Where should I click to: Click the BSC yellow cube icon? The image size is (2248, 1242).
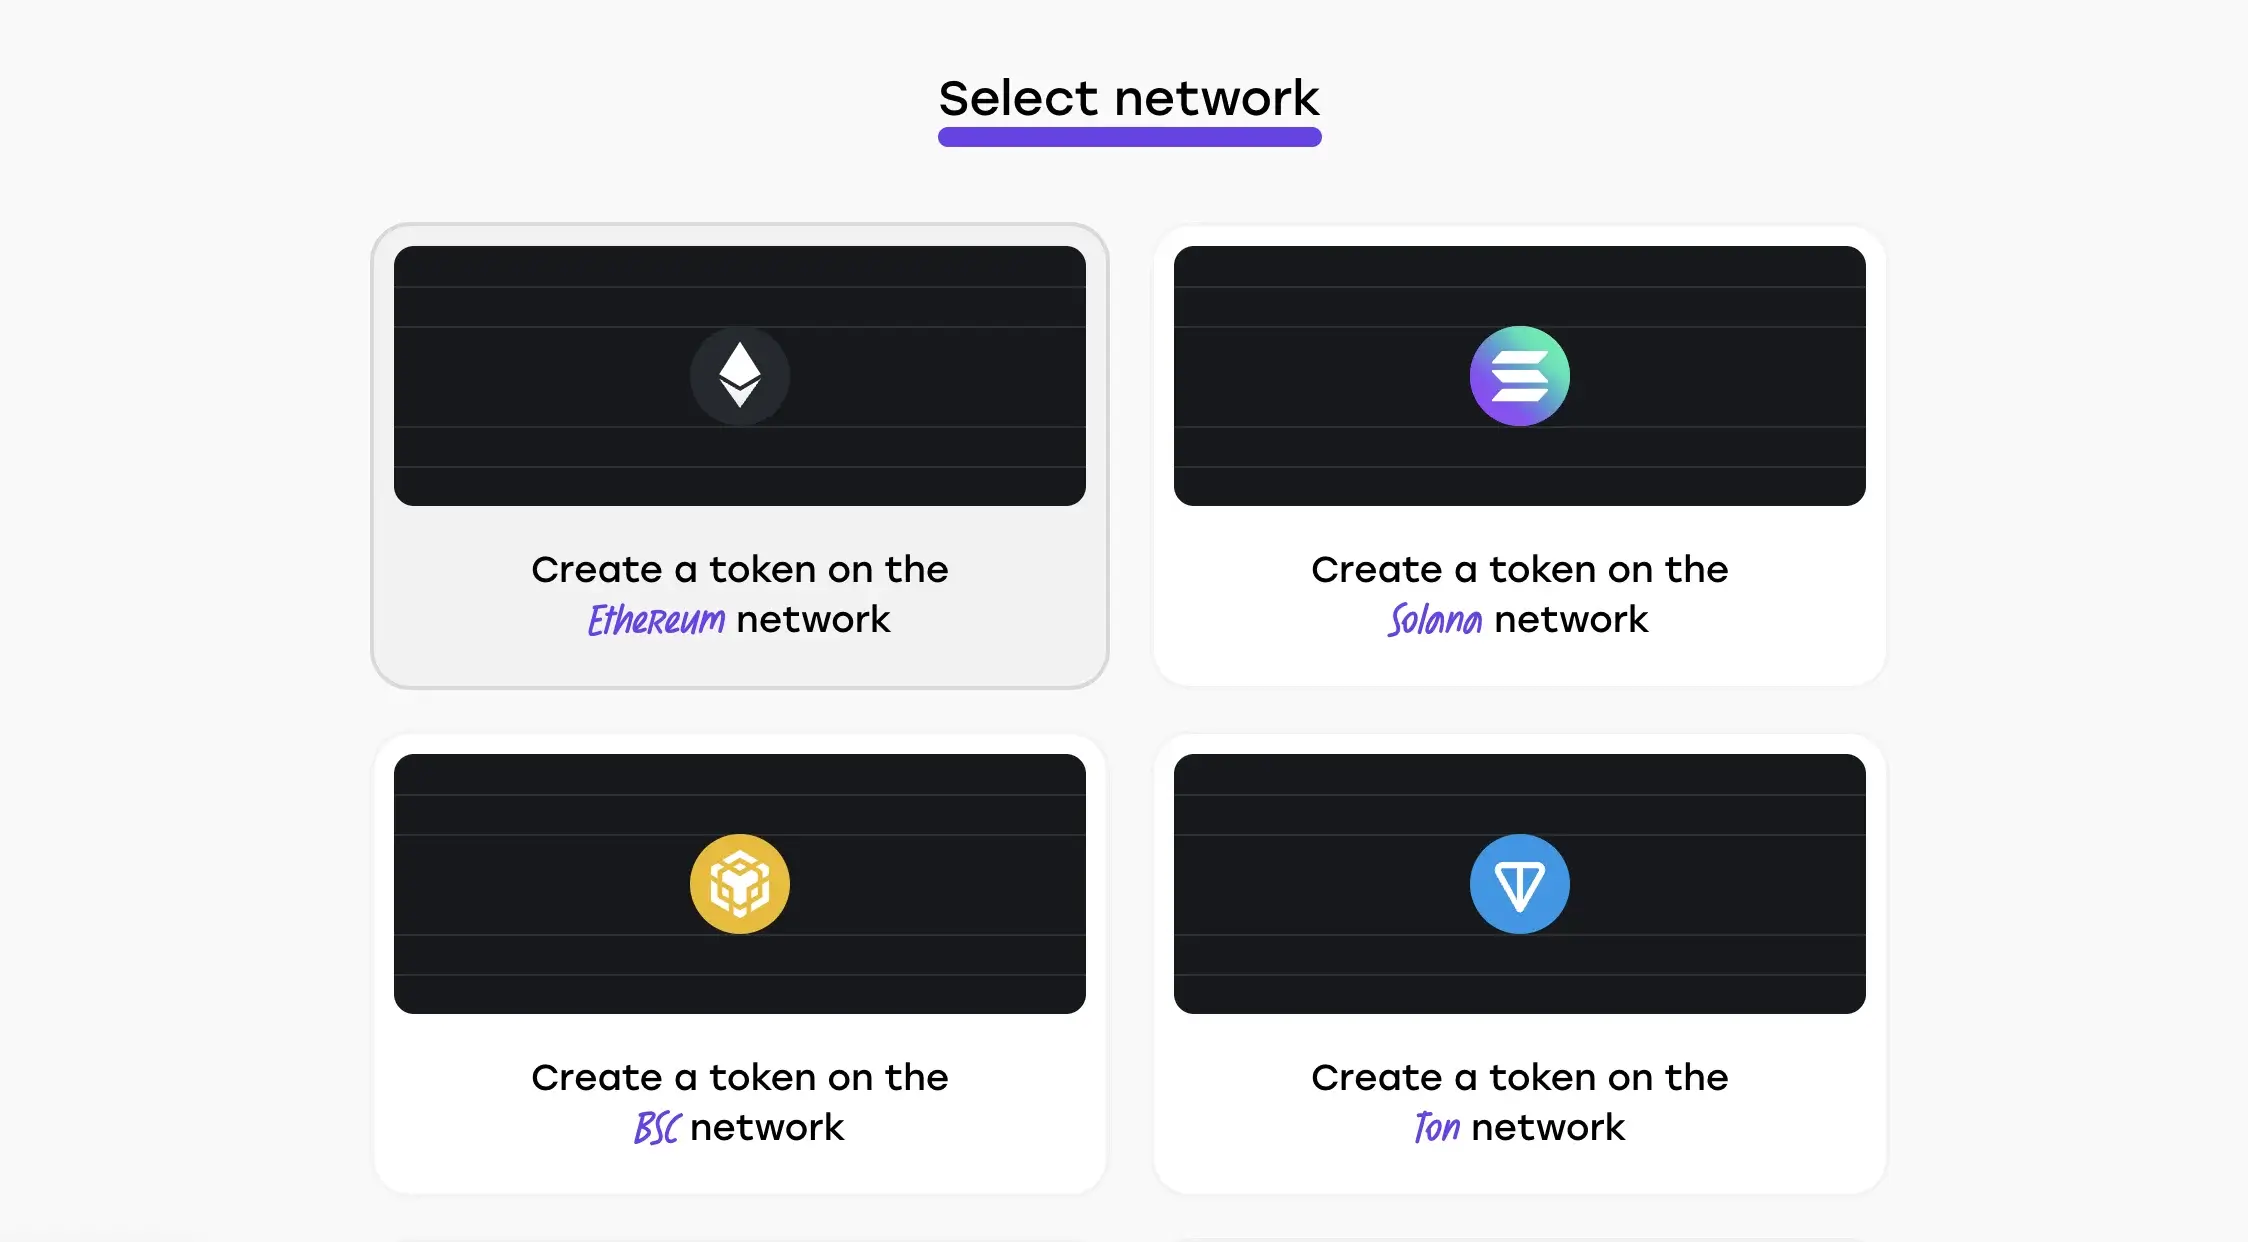click(739, 883)
